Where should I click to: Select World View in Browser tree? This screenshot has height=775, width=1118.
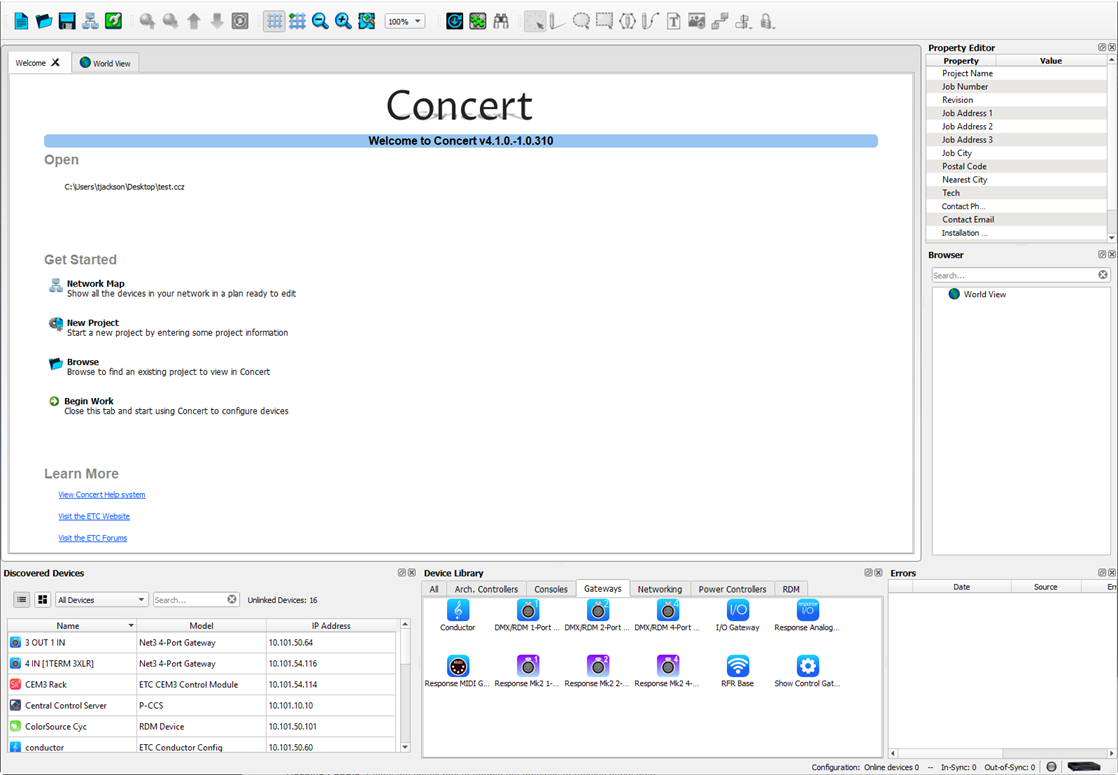985,294
